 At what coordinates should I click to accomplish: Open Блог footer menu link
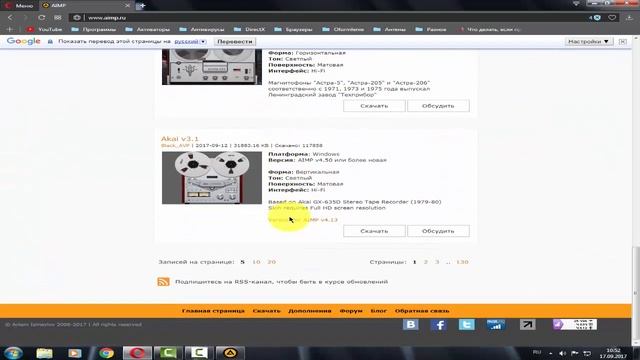tap(378, 311)
